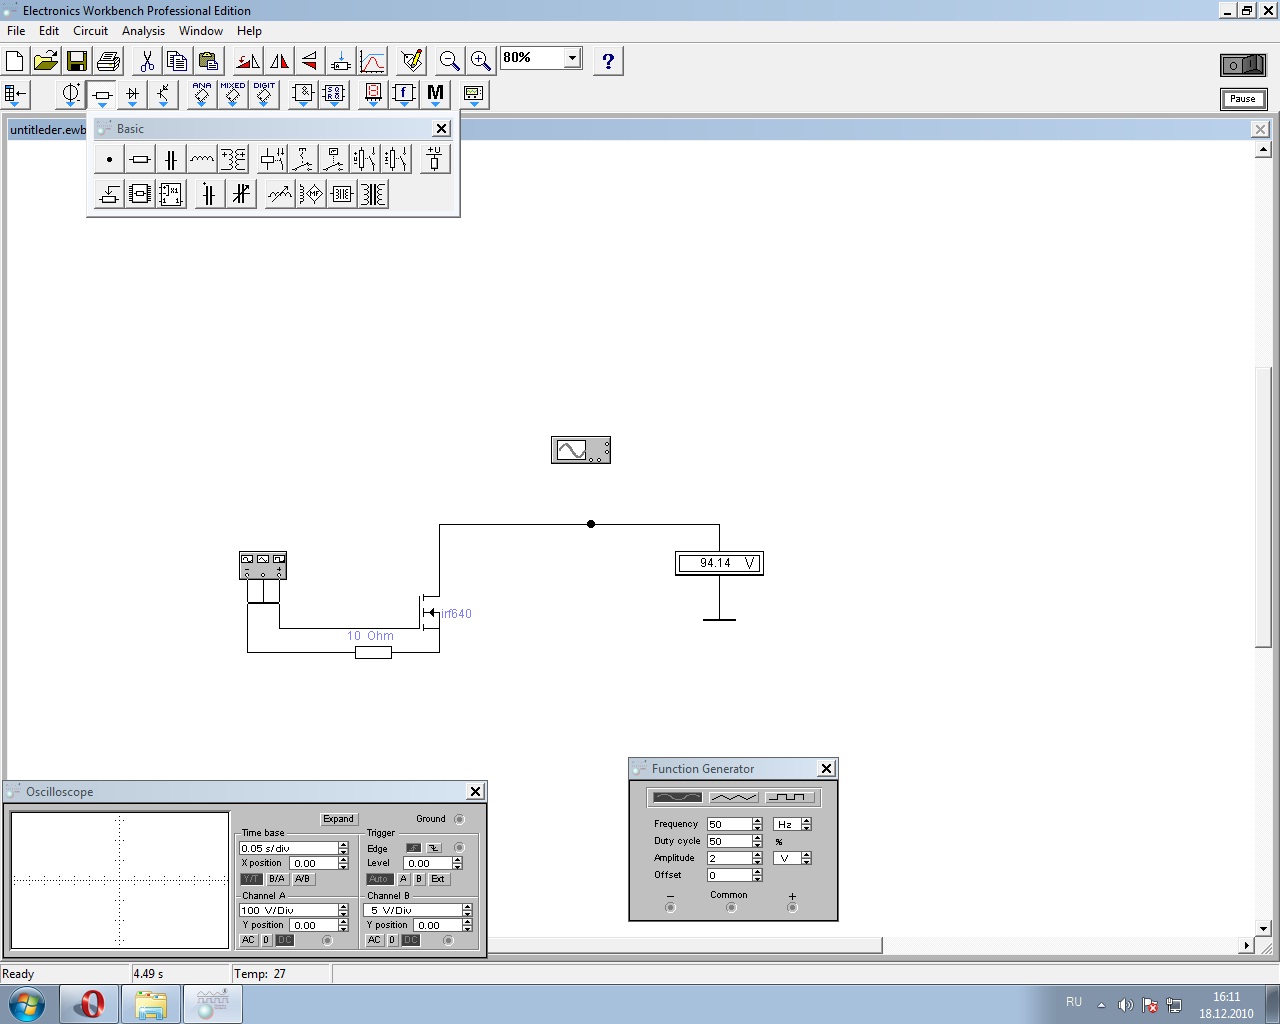The height and width of the screenshot is (1024, 1280).
Task: Set oscilloscope trigger source to A
Action: click(404, 879)
